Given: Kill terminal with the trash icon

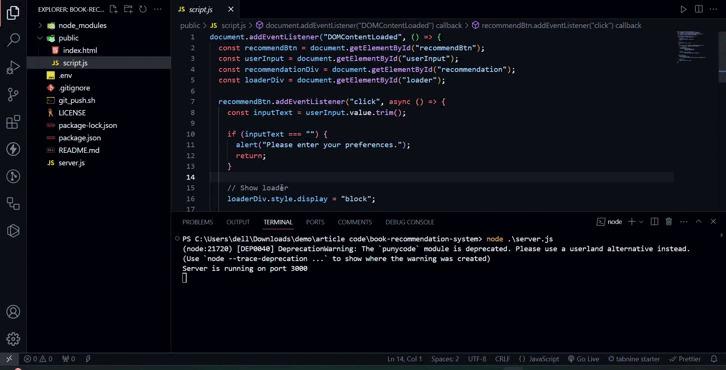Looking at the screenshot, I should pyautogui.click(x=669, y=222).
